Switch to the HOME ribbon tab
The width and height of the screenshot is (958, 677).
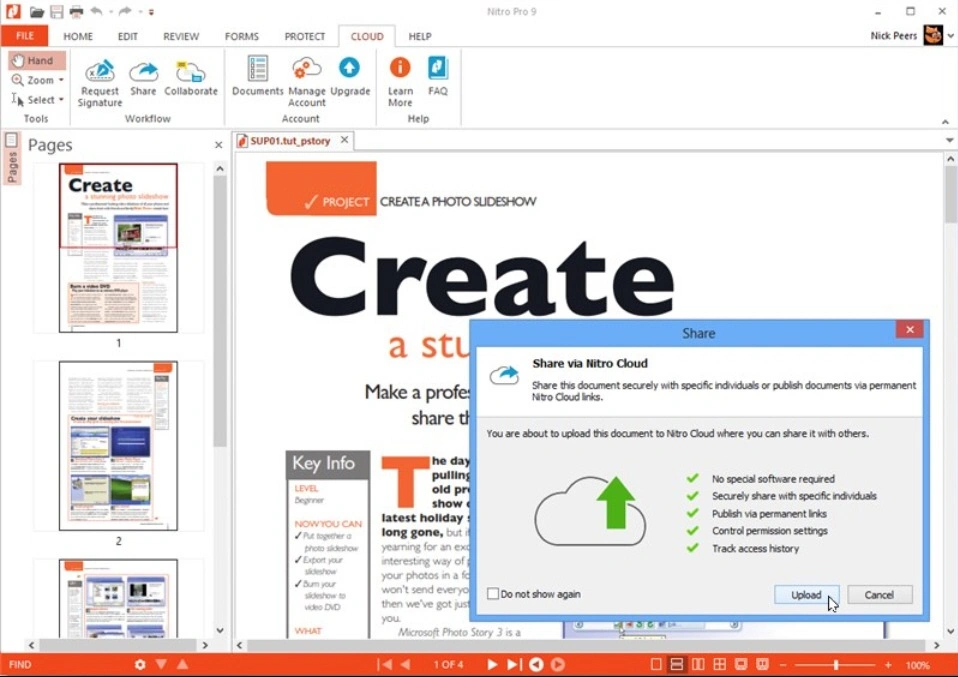78,36
